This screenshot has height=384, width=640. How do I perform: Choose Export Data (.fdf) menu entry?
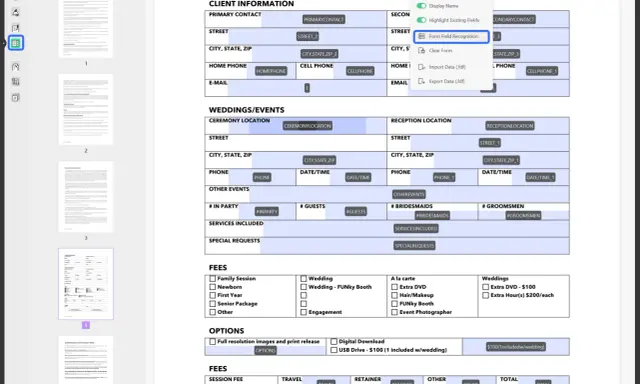click(441, 81)
